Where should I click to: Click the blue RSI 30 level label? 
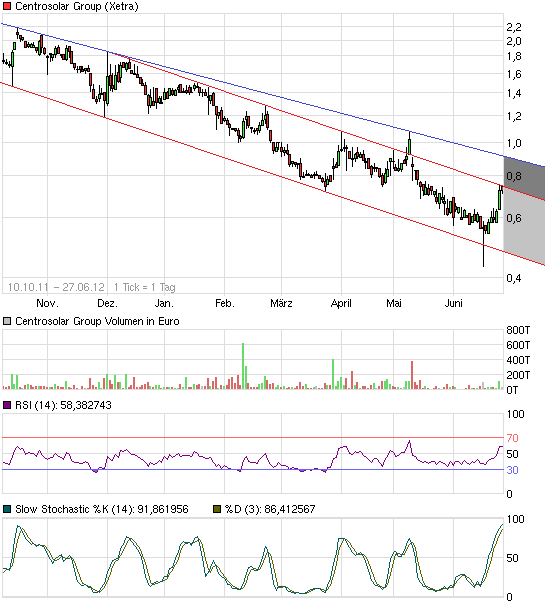point(512,470)
